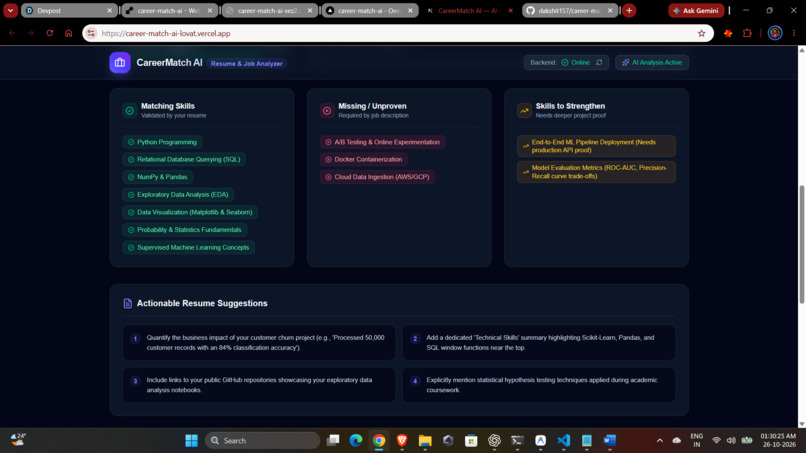Image resolution: width=806 pixels, height=453 pixels.
Task: Open Microsoft Word from the taskbar
Action: (610, 441)
